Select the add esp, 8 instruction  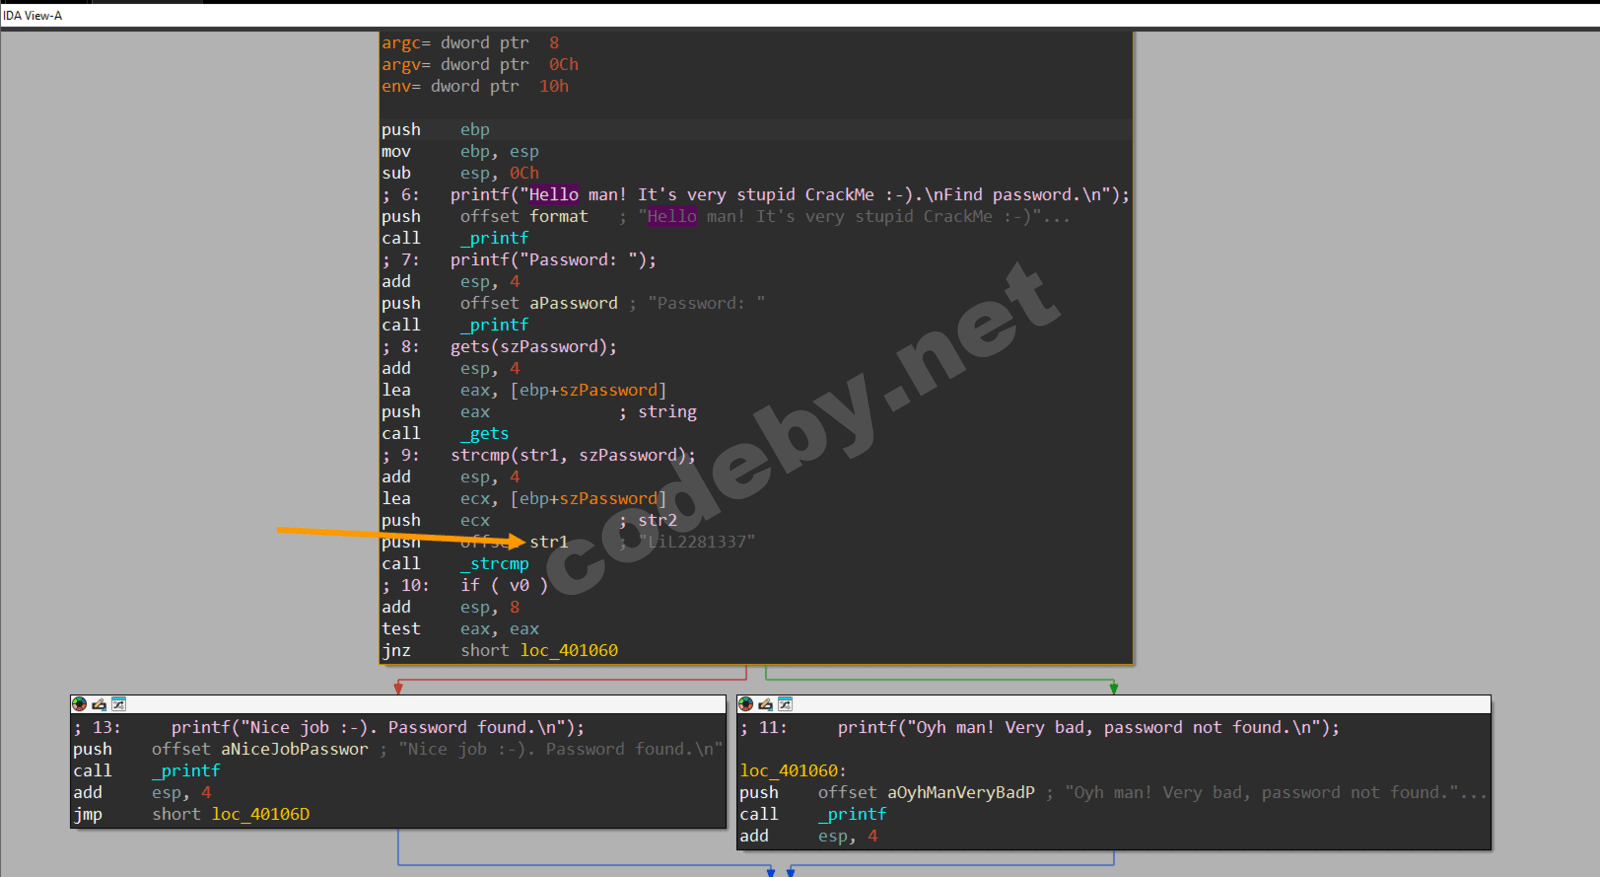tap(450, 607)
